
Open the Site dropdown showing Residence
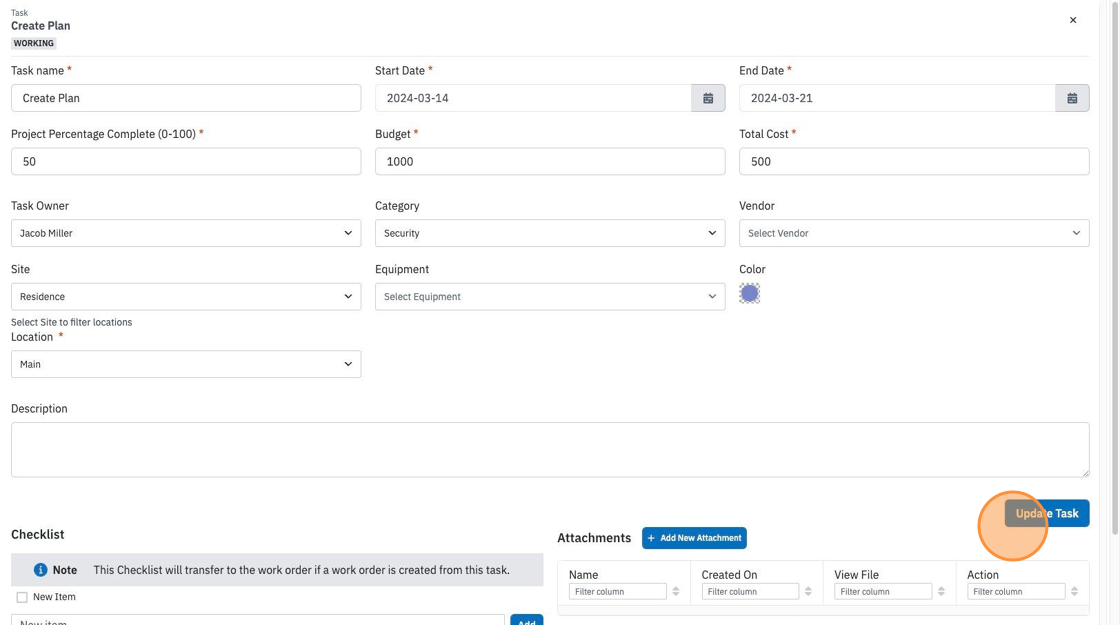186,296
